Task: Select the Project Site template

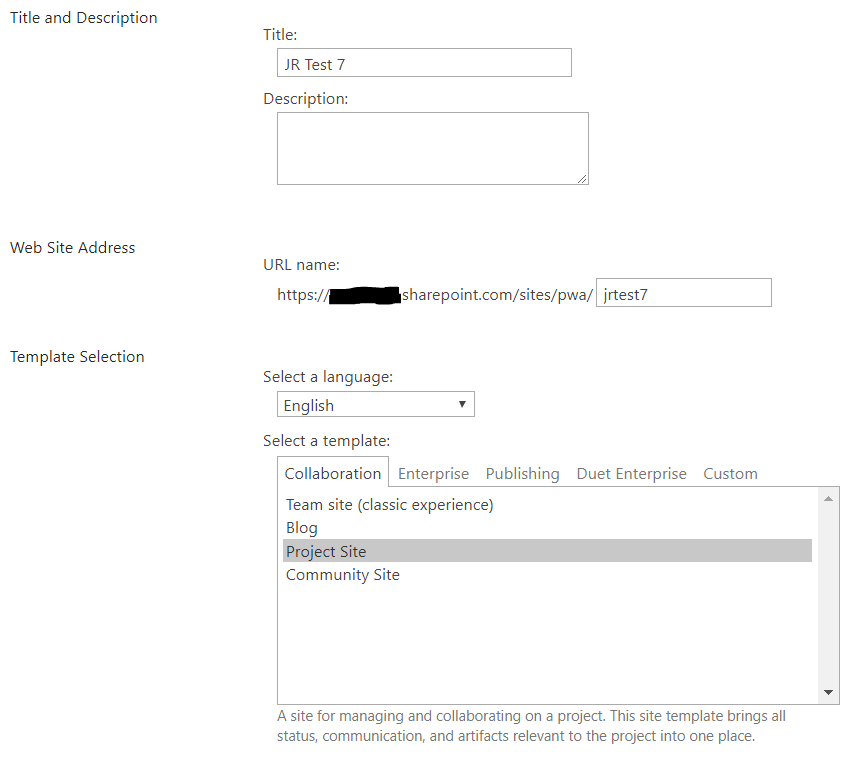Action: tap(547, 551)
